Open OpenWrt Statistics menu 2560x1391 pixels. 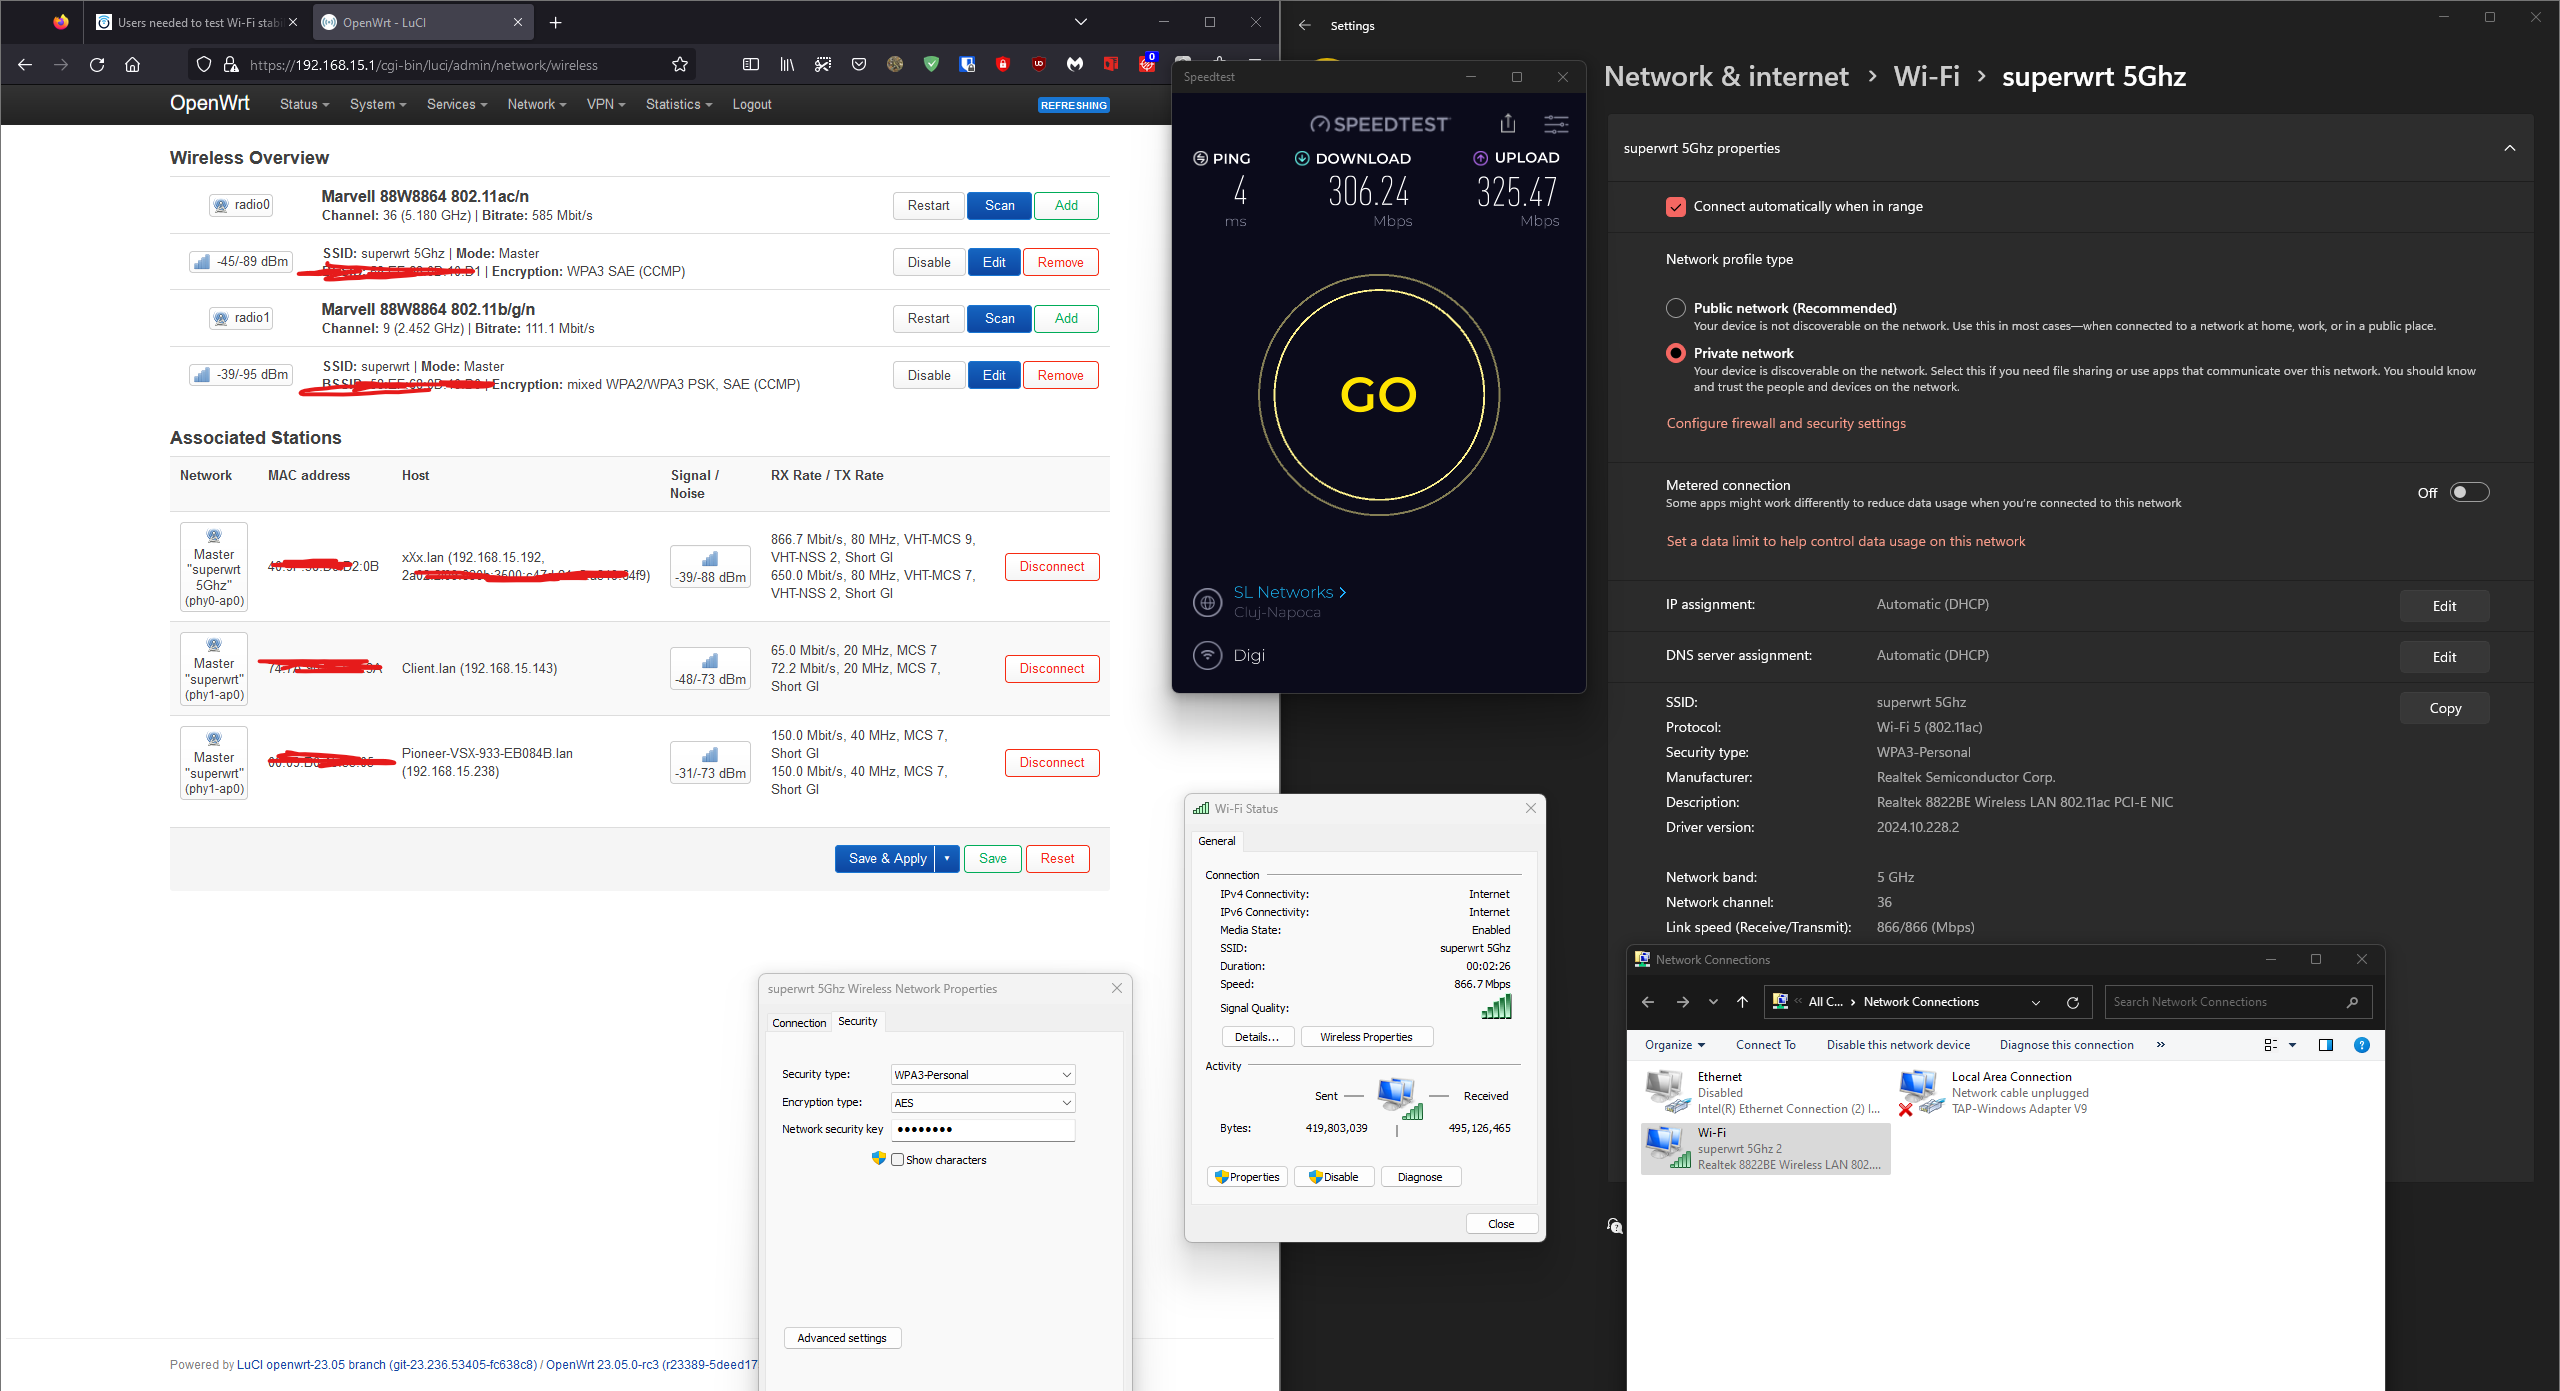pyautogui.click(x=679, y=104)
